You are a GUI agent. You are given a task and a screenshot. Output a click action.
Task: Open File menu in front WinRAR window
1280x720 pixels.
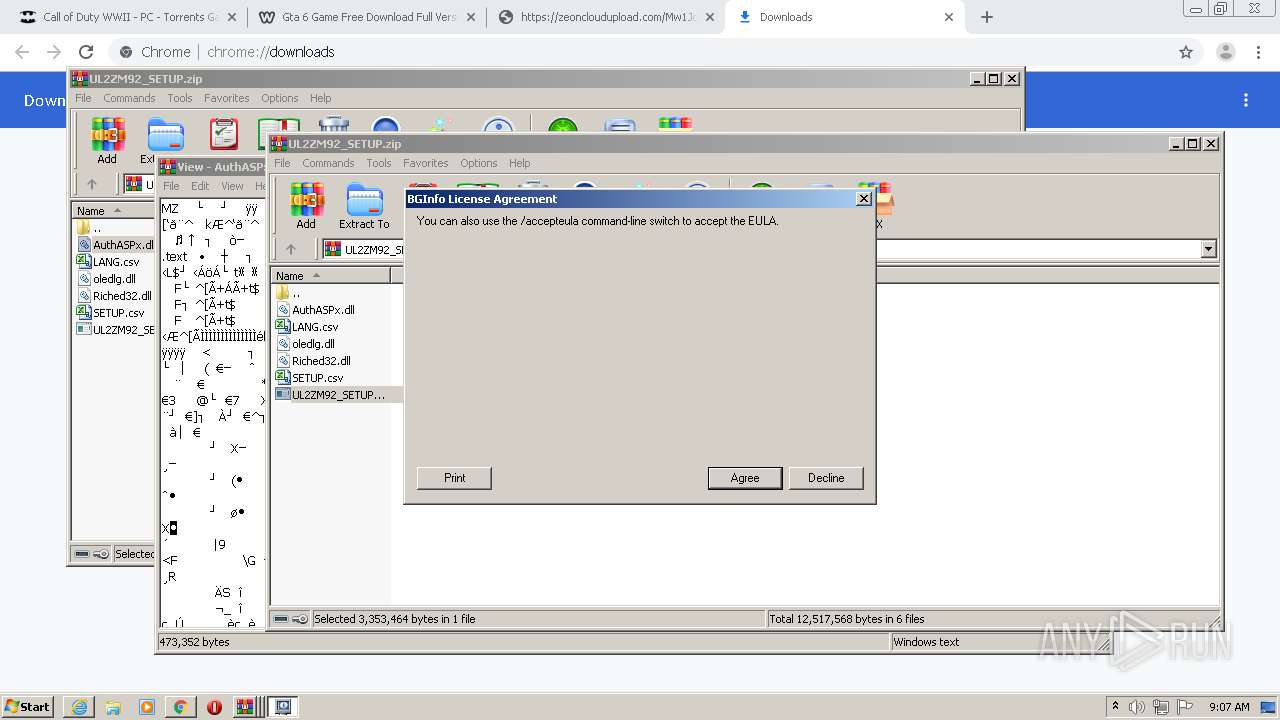[282, 163]
